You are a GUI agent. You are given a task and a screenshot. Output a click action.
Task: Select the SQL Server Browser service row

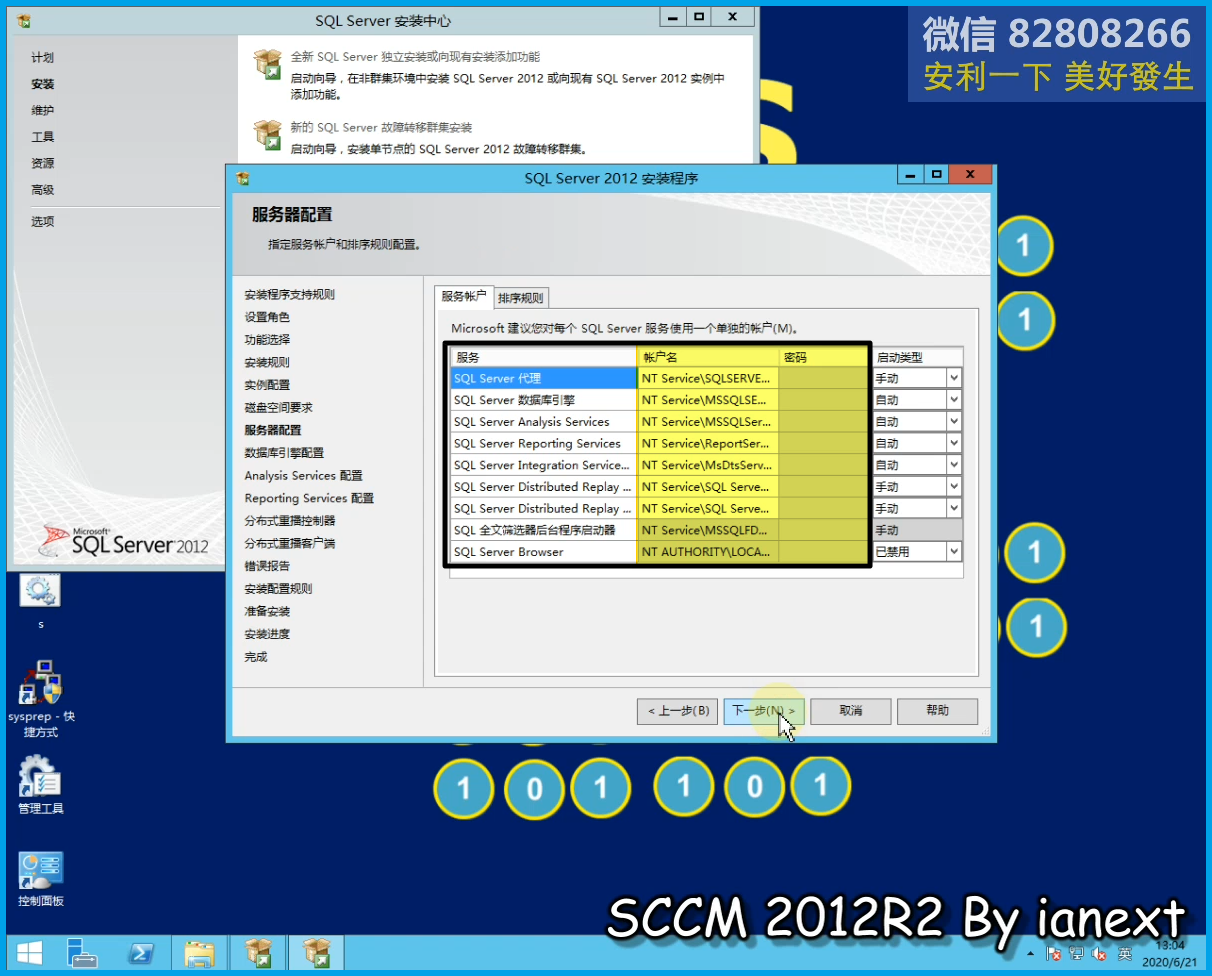point(543,552)
